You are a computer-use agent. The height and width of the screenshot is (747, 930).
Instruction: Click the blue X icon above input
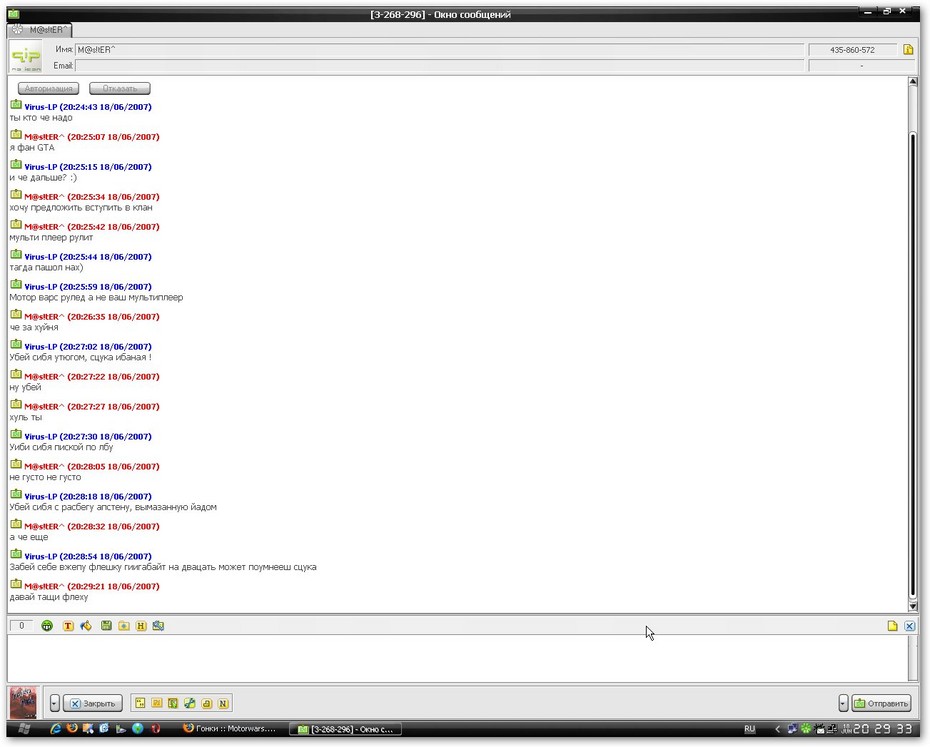909,626
